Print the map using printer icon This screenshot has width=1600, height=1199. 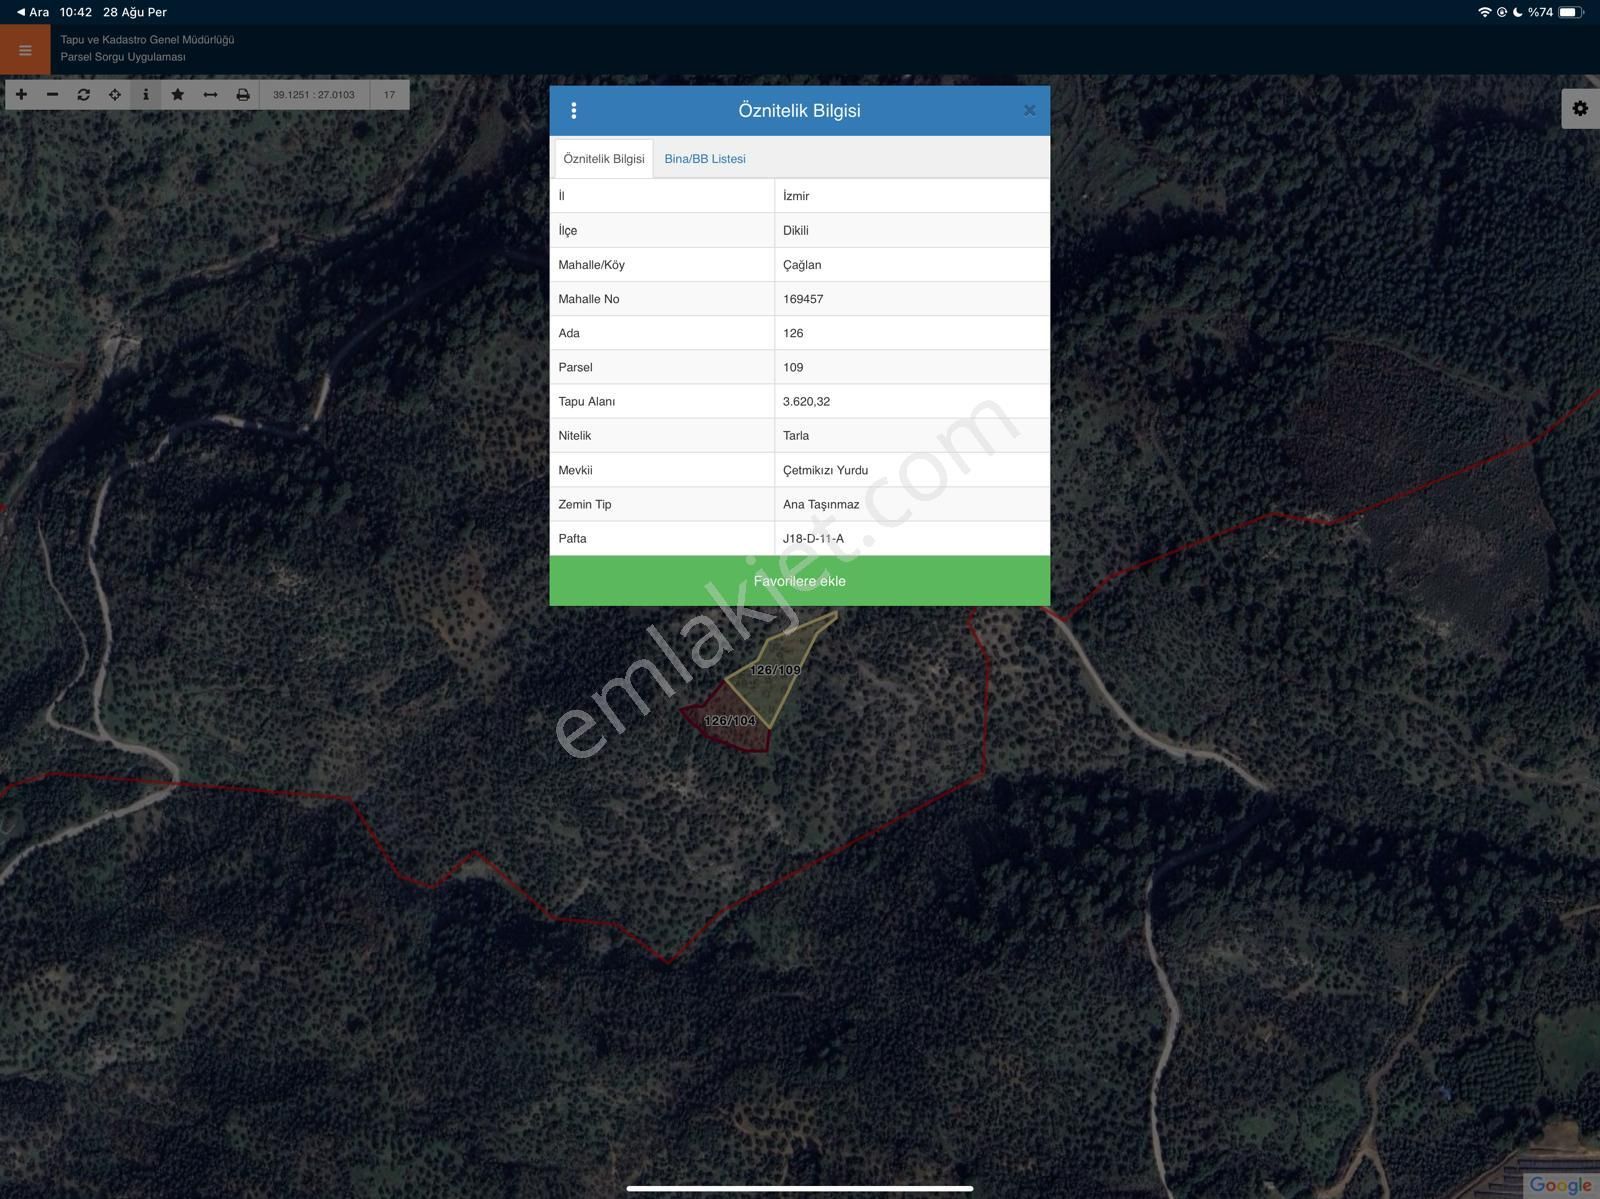pyautogui.click(x=243, y=95)
